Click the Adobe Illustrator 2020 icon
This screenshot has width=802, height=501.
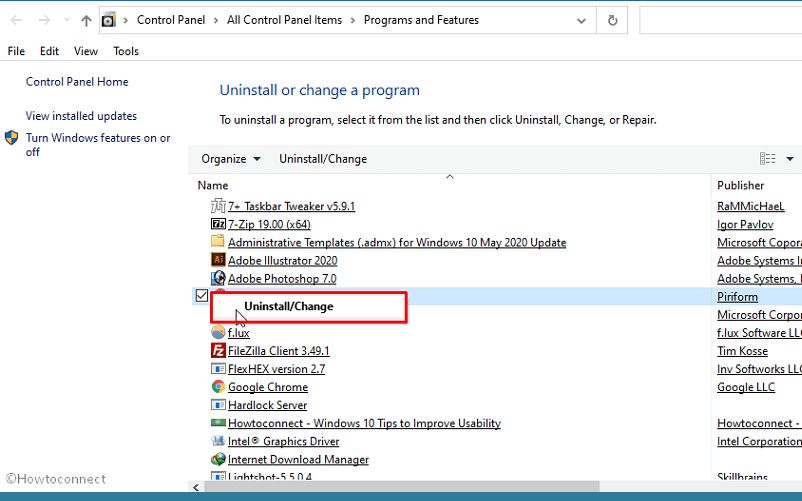coord(218,260)
